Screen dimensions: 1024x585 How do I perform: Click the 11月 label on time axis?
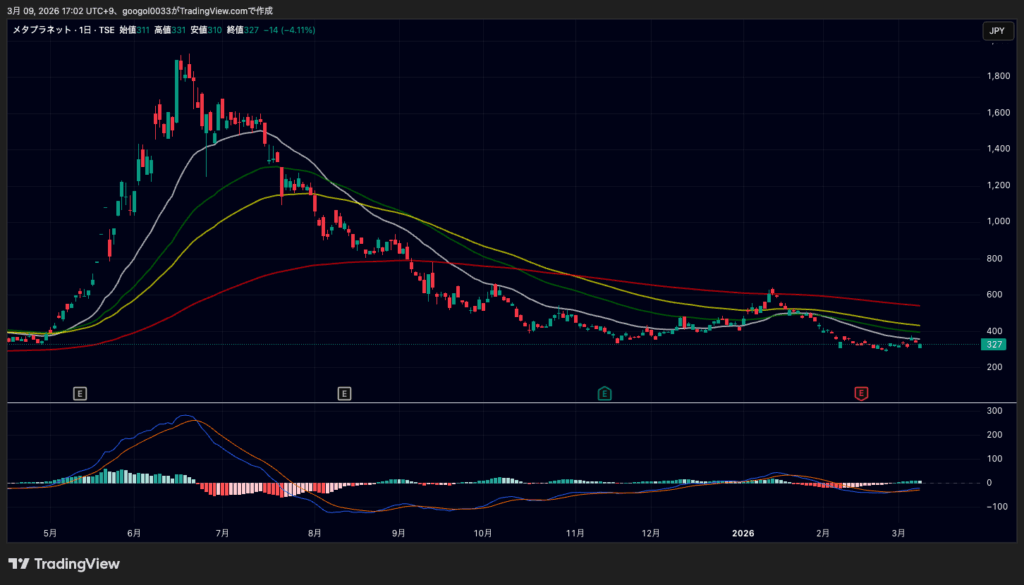point(575,533)
